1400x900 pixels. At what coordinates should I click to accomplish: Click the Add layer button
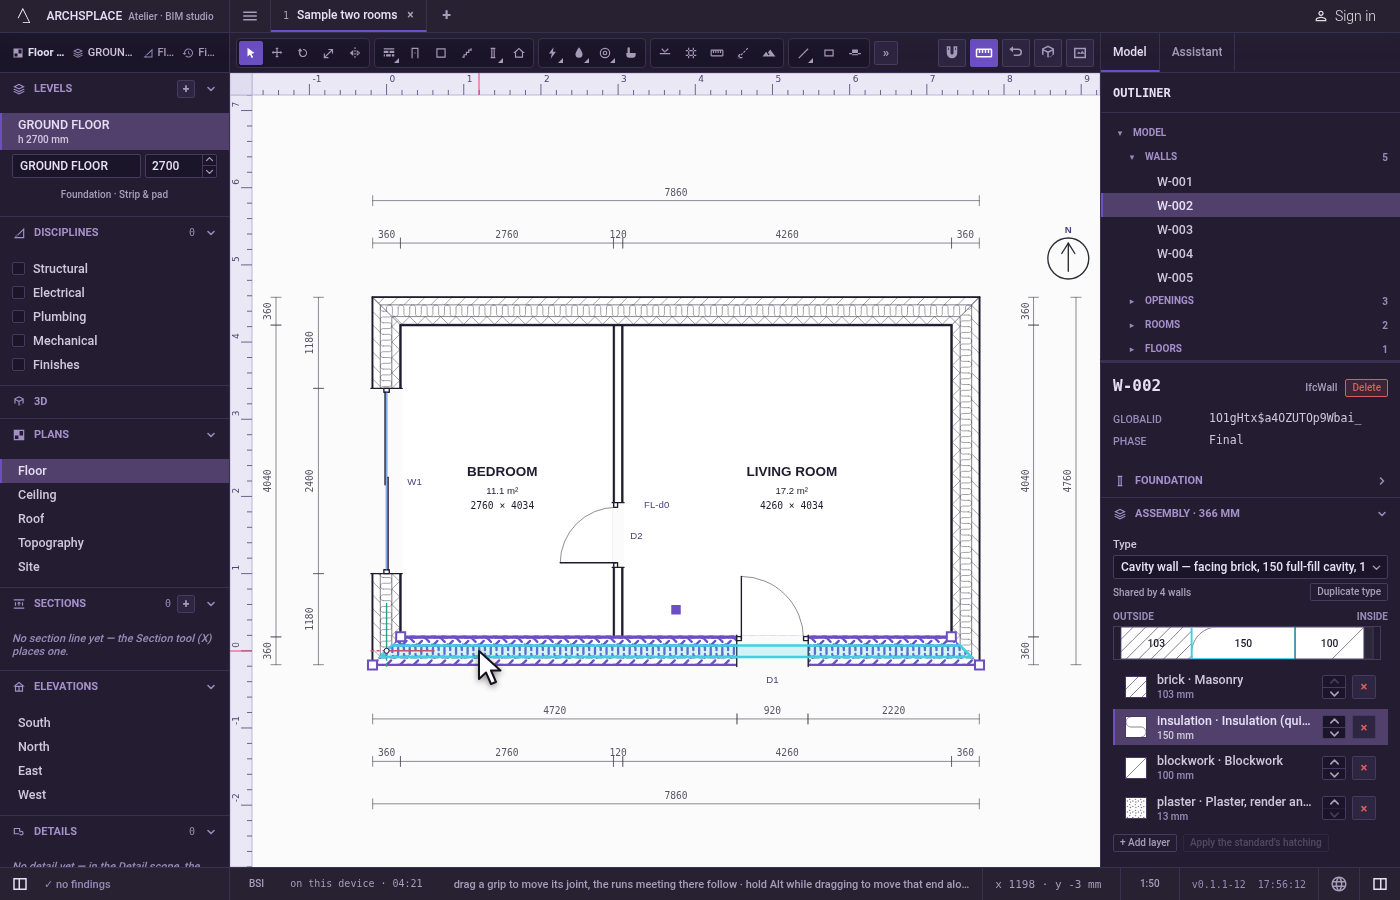tap(1145, 843)
